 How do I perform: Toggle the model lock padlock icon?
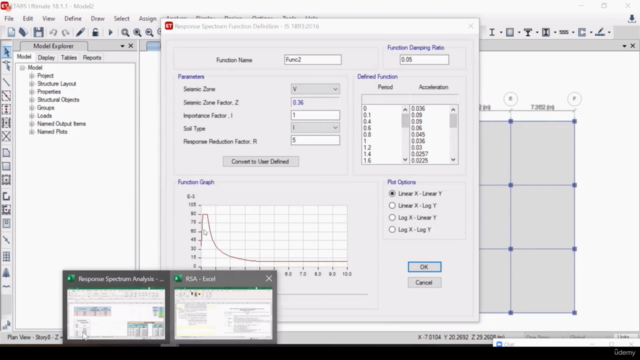point(95,32)
